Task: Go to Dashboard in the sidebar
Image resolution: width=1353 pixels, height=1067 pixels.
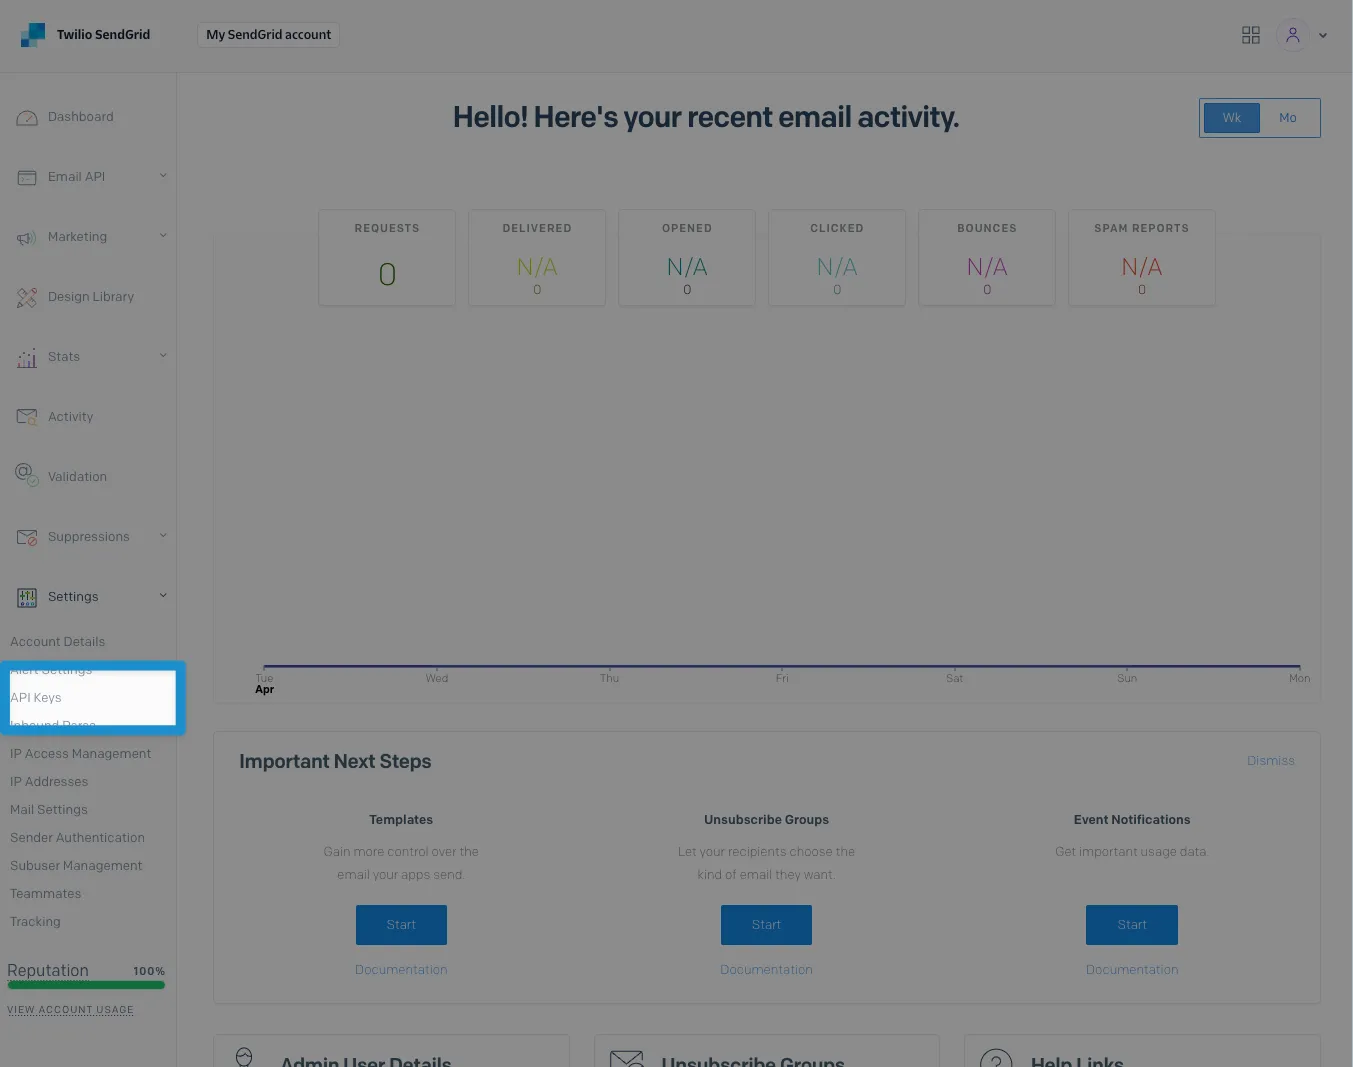Action: 81,117
